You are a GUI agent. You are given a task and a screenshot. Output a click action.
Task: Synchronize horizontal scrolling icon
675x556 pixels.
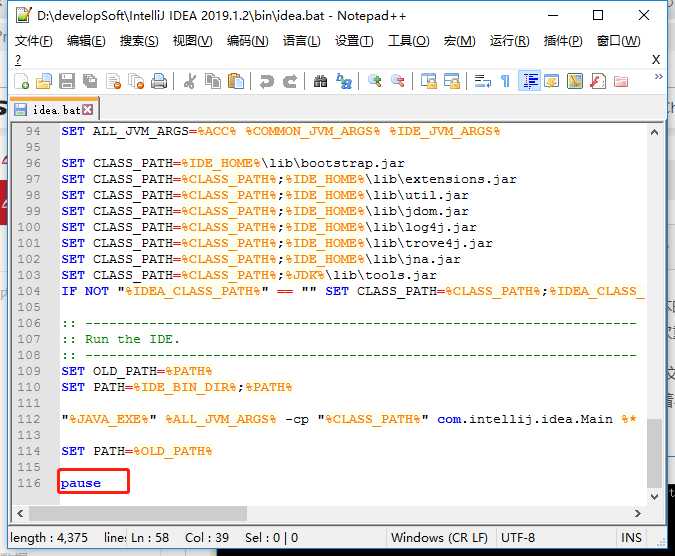[452, 81]
